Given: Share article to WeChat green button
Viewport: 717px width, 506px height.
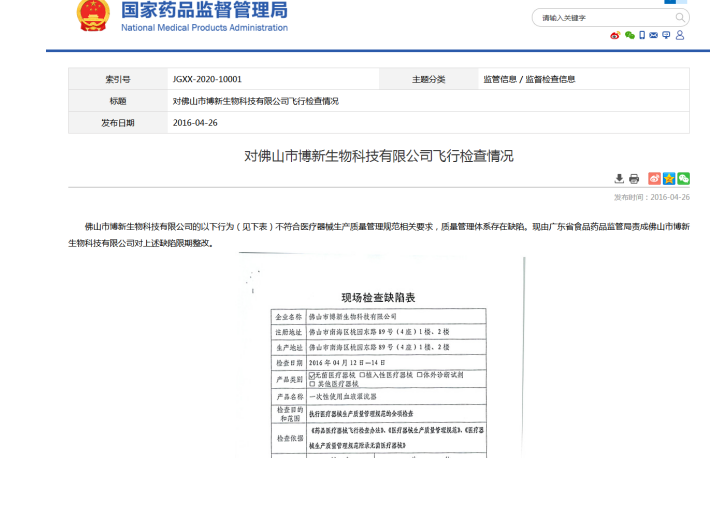Looking at the screenshot, I should [684, 178].
